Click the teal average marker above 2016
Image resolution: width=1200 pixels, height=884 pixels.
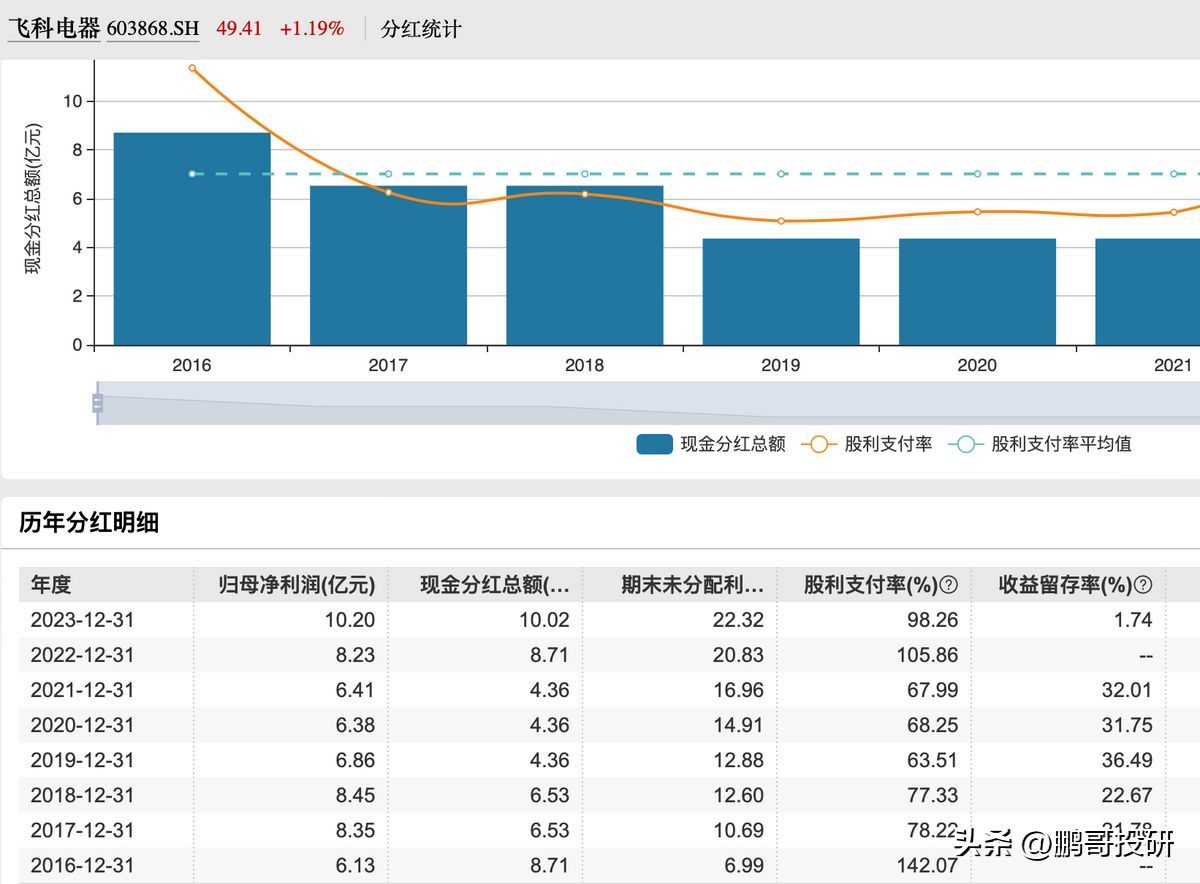[x=192, y=174]
